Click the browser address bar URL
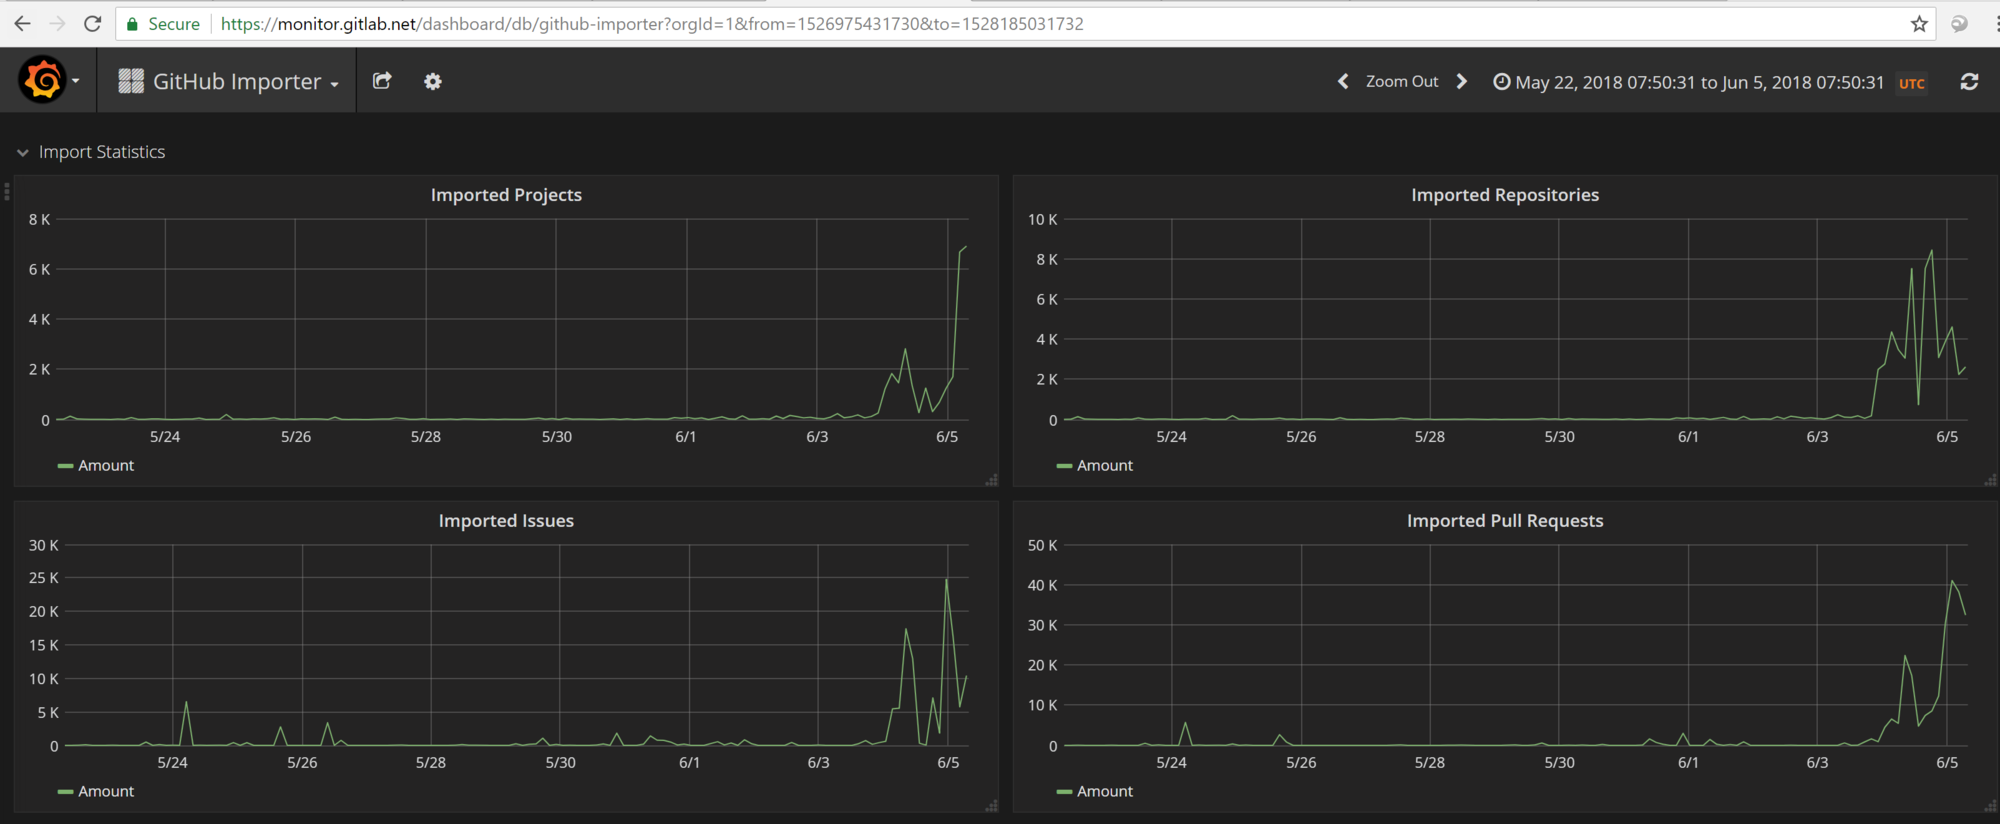This screenshot has width=2000, height=824. point(650,24)
